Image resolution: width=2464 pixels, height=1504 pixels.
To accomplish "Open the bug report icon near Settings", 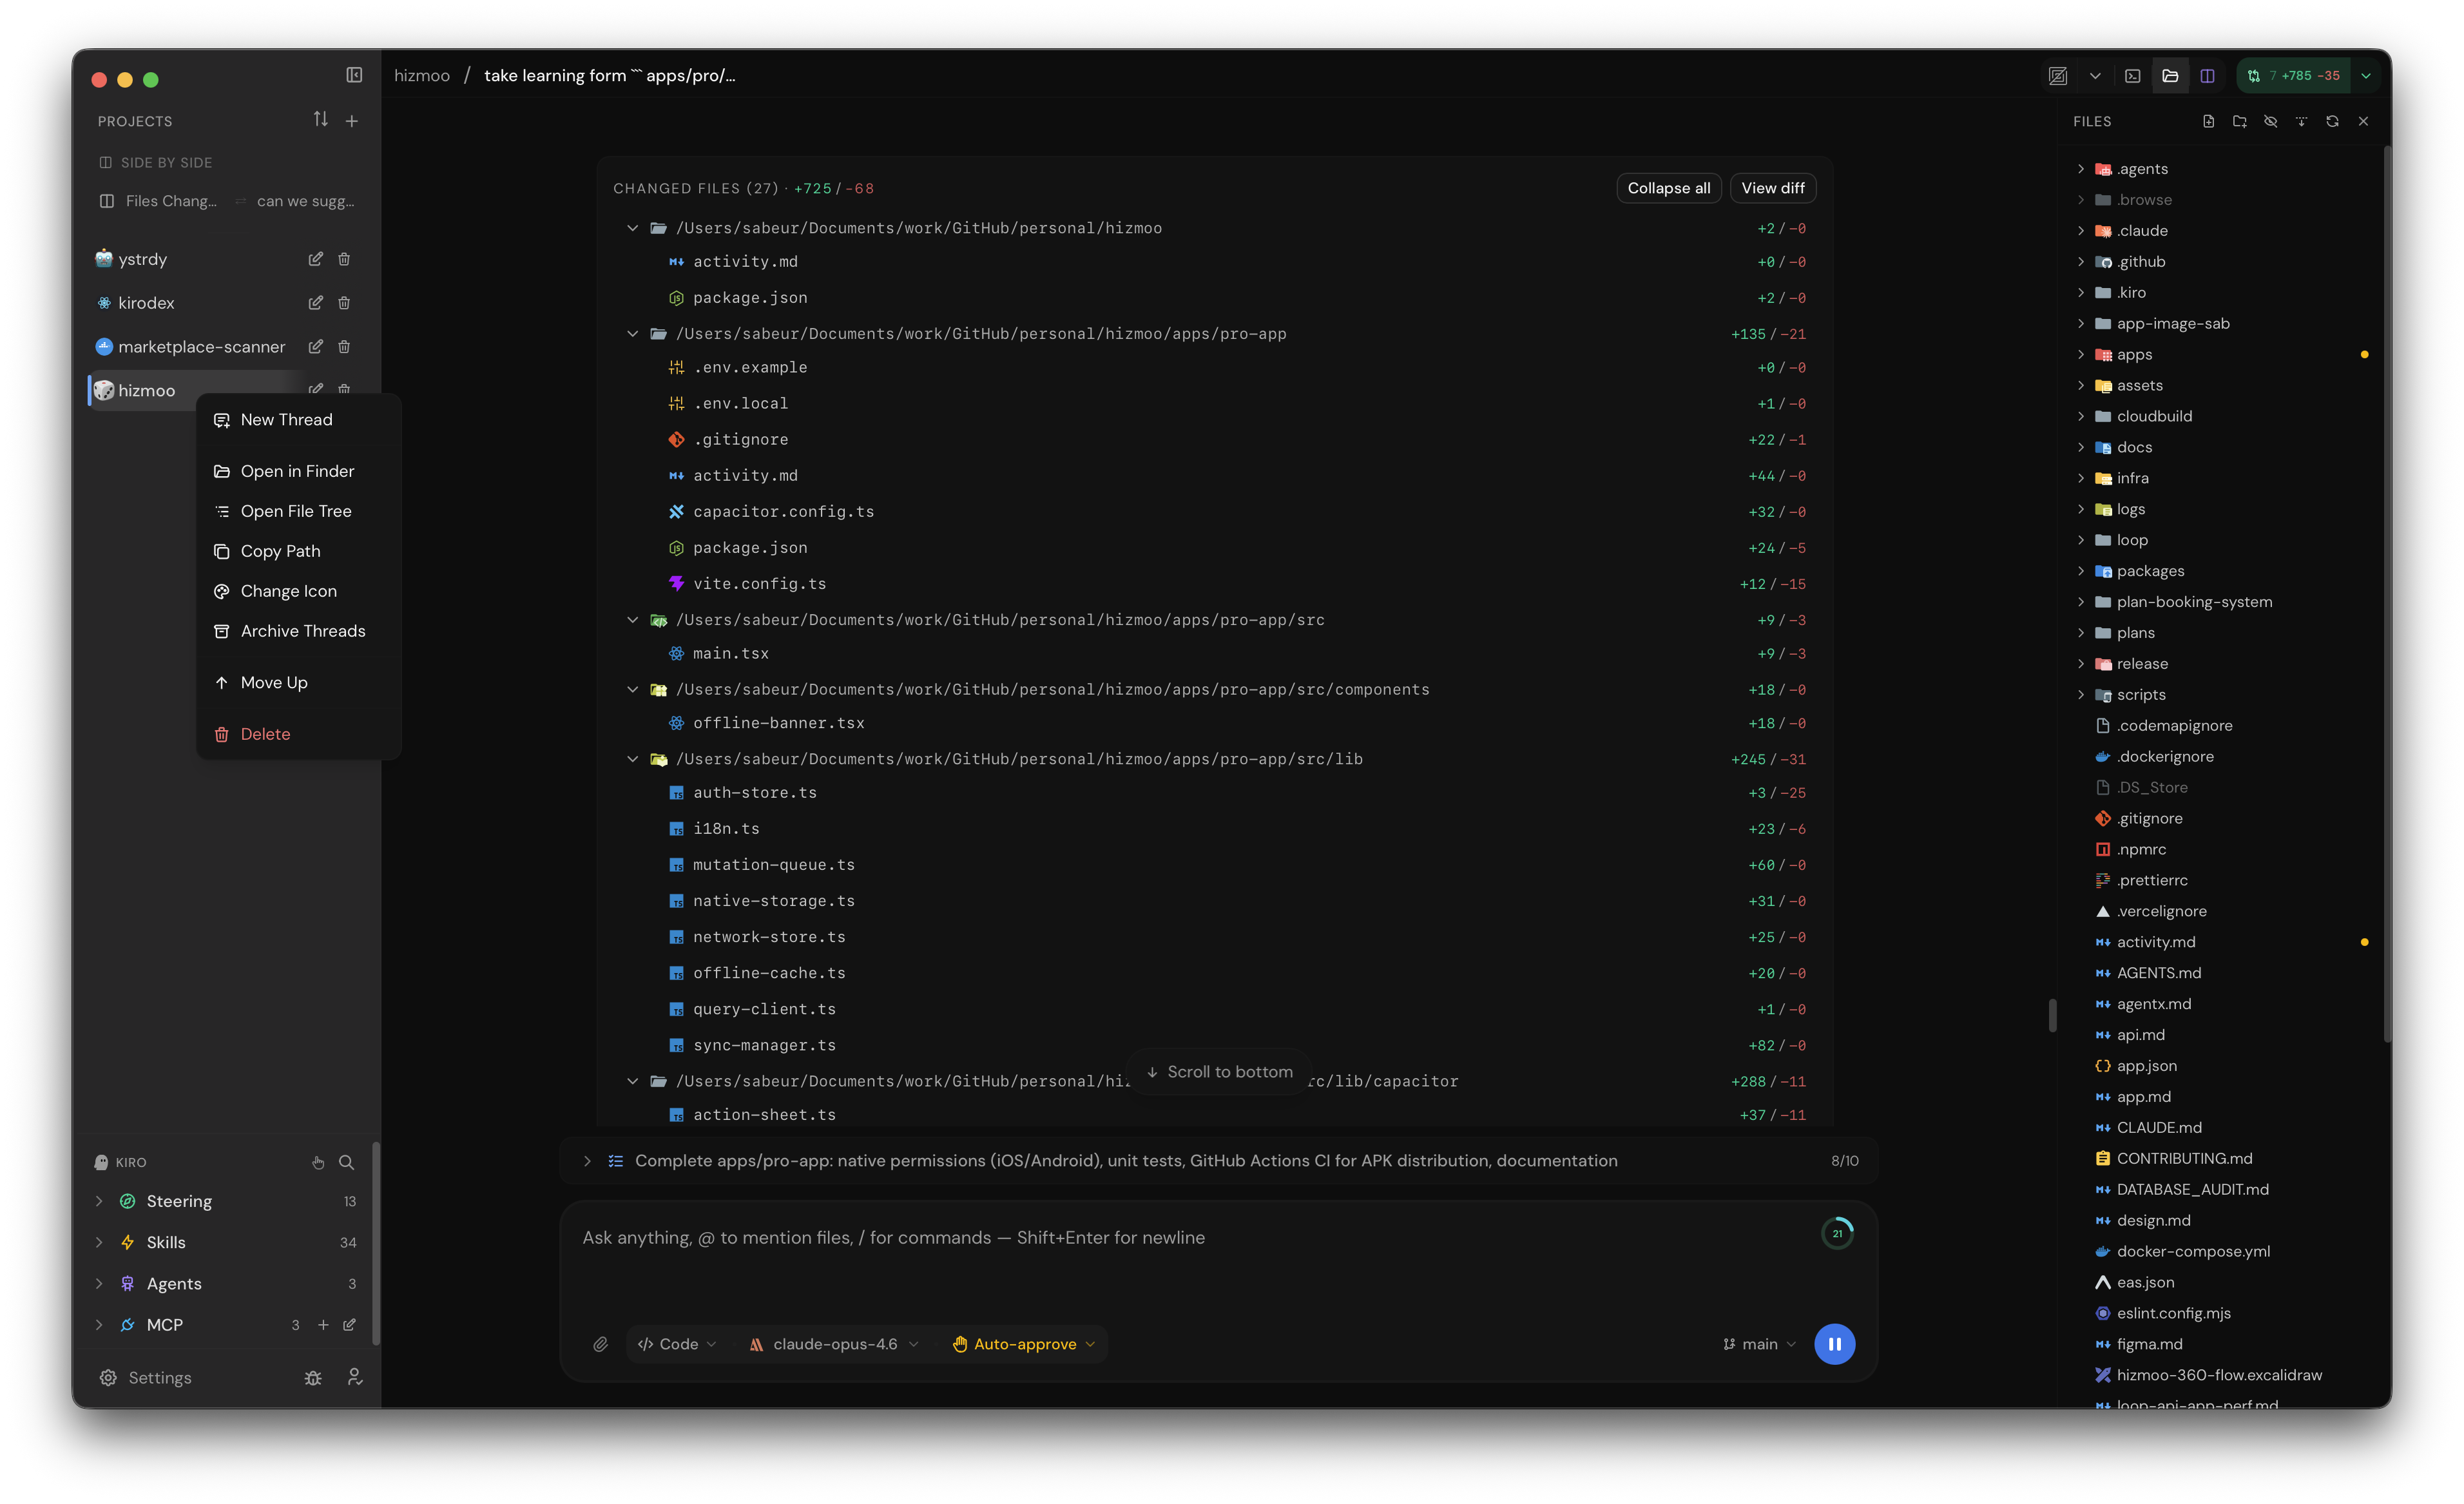I will (x=313, y=1378).
